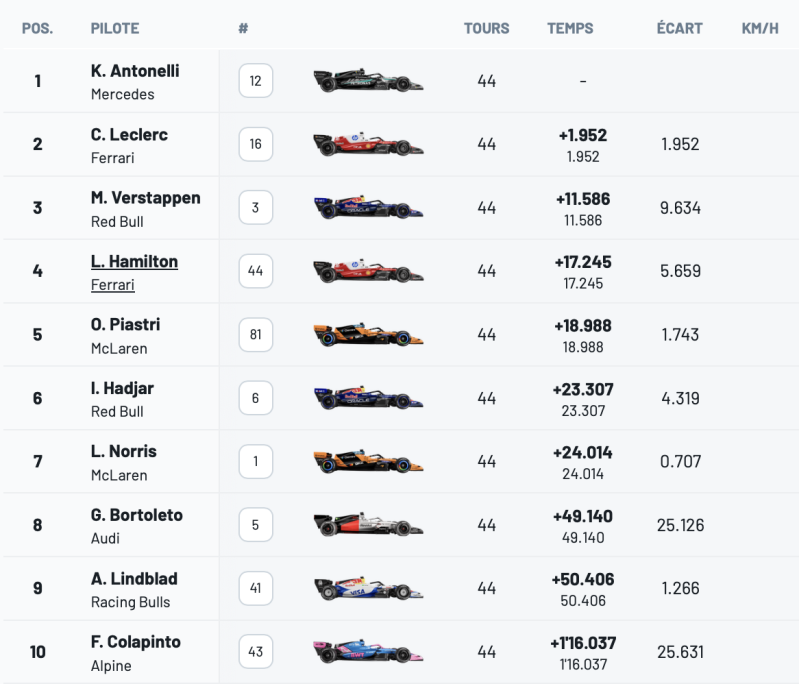The width and height of the screenshot is (799, 684).
Task: Click Bortoleto's Audi car image
Action: 368,524
